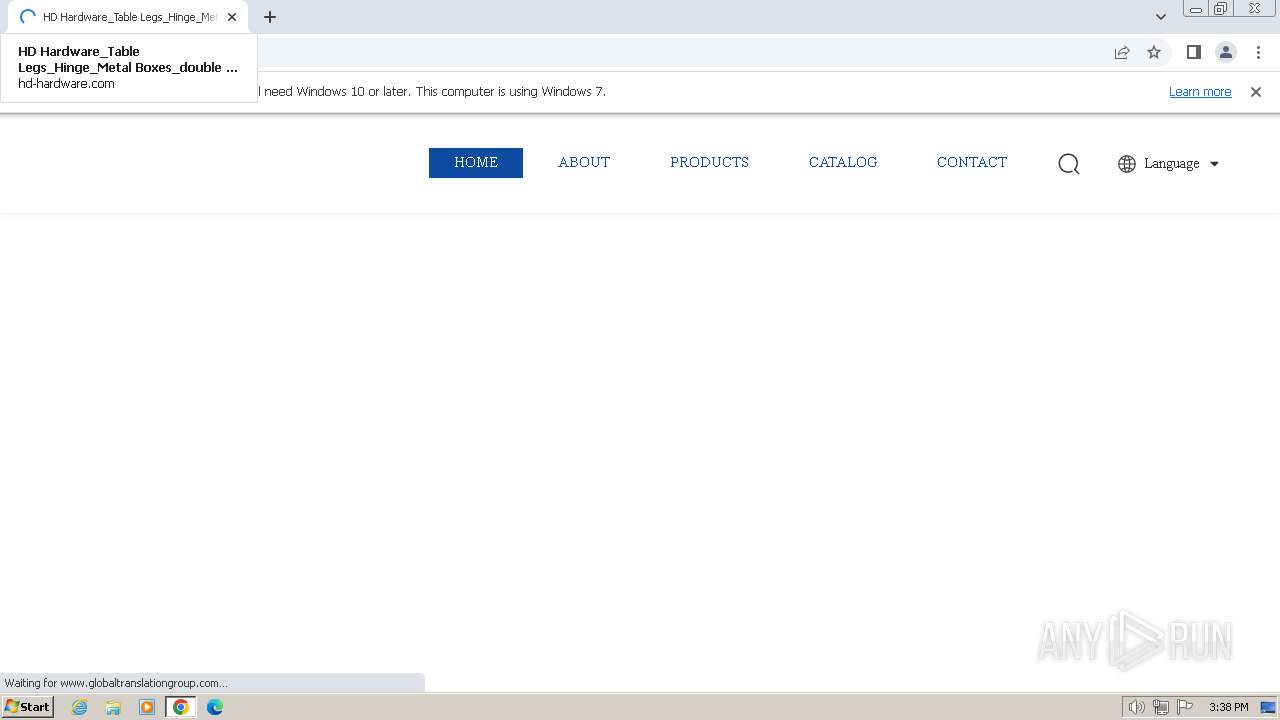Open the network tray icon
This screenshot has height=720, width=1280.
1161,707
